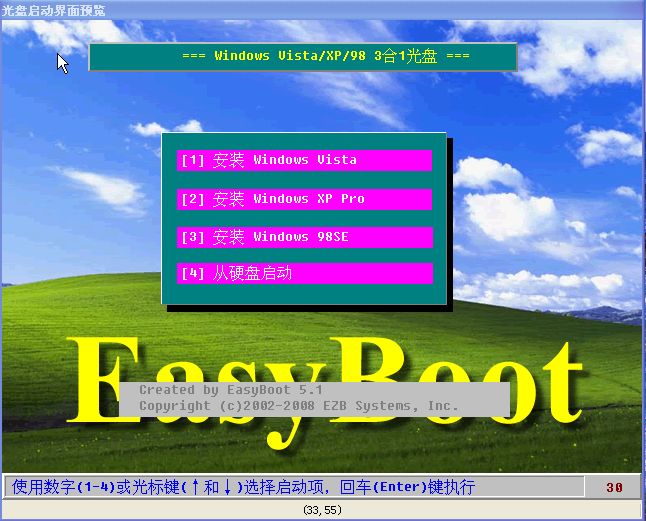
Task: Click the Copyright EZB Systems, Inc. line
Action: point(298,406)
